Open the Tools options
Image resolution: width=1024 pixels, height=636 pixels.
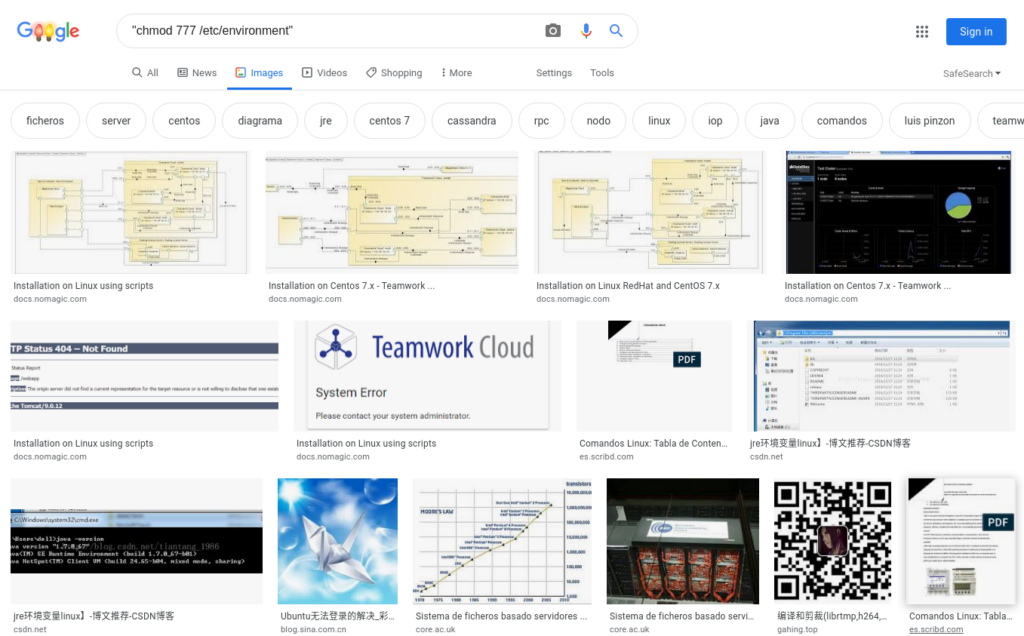point(601,72)
